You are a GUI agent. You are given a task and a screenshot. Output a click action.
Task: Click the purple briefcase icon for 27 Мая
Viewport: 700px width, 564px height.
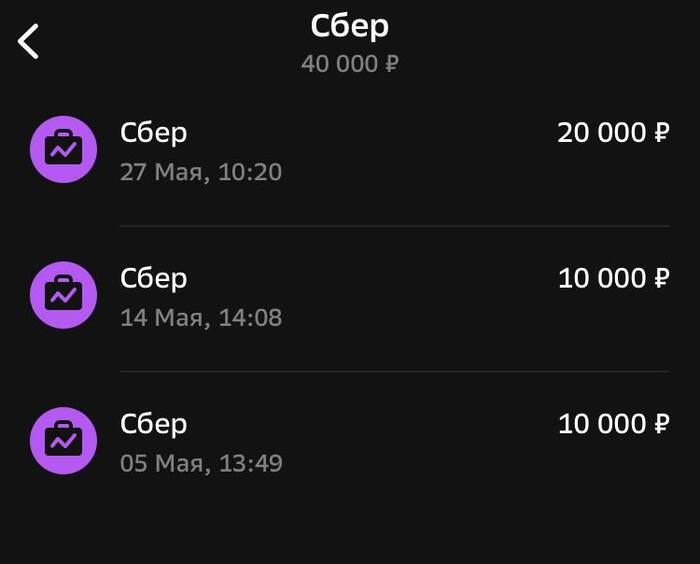pos(64,150)
